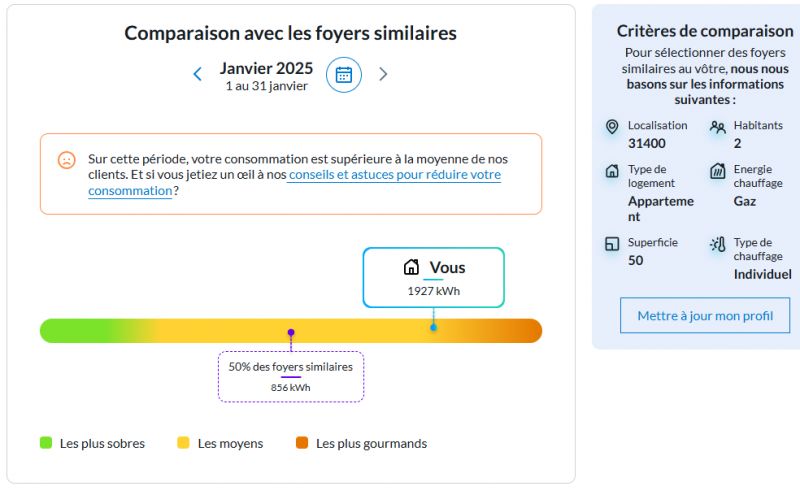This screenshot has width=800, height=495.
Task: Click the Localisation pin icon
Action: [612, 127]
